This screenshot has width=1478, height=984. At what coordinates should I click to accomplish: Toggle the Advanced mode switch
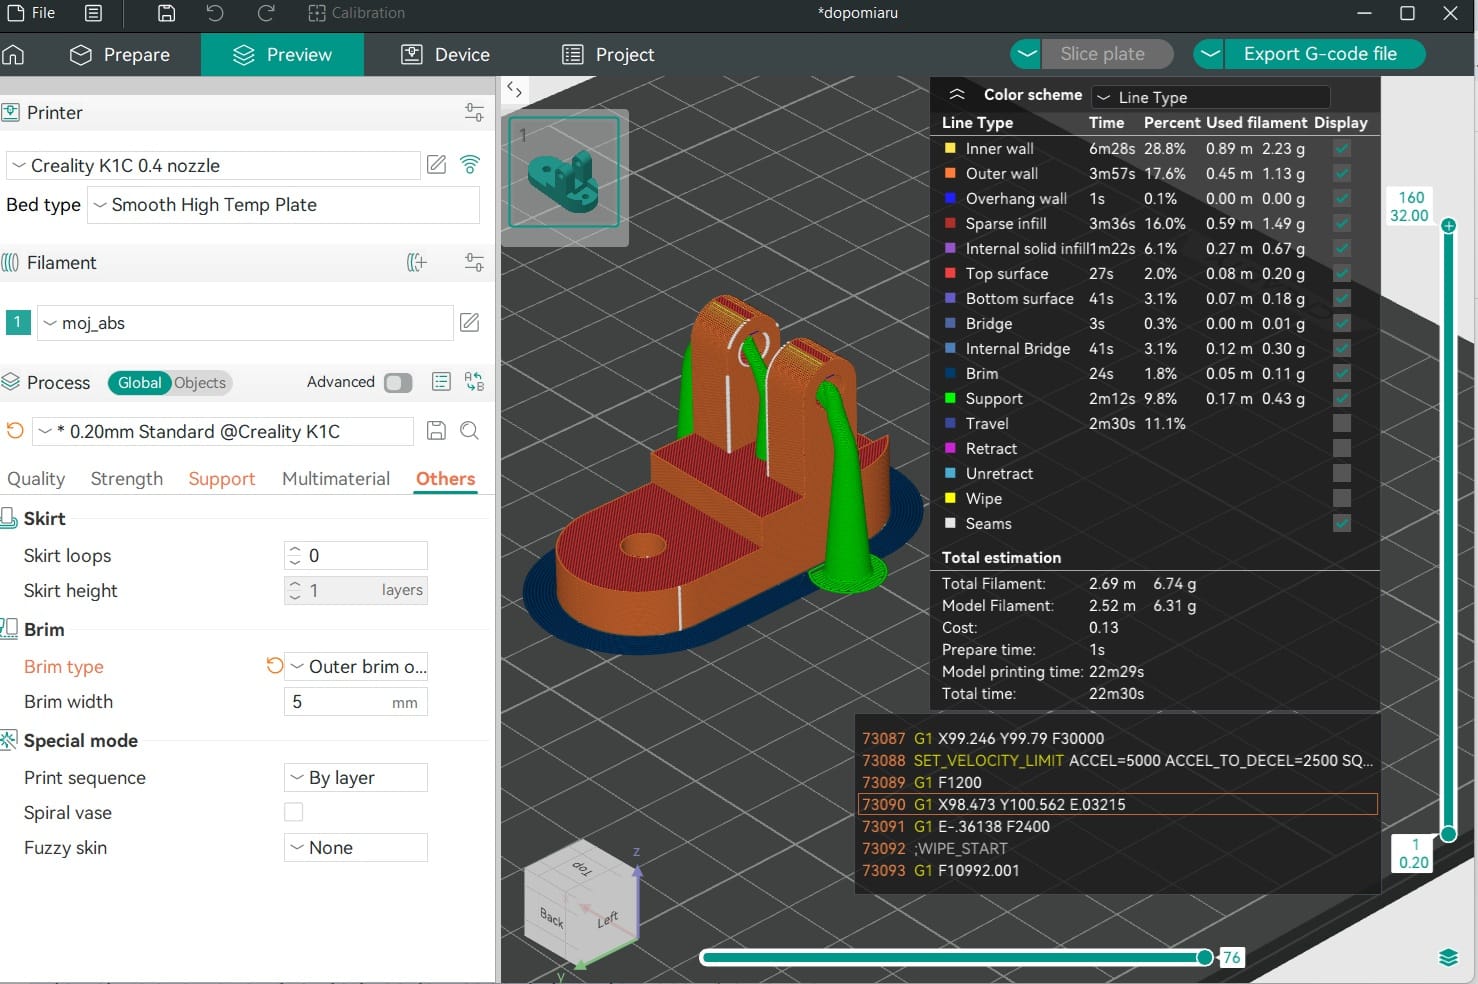click(397, 383)
